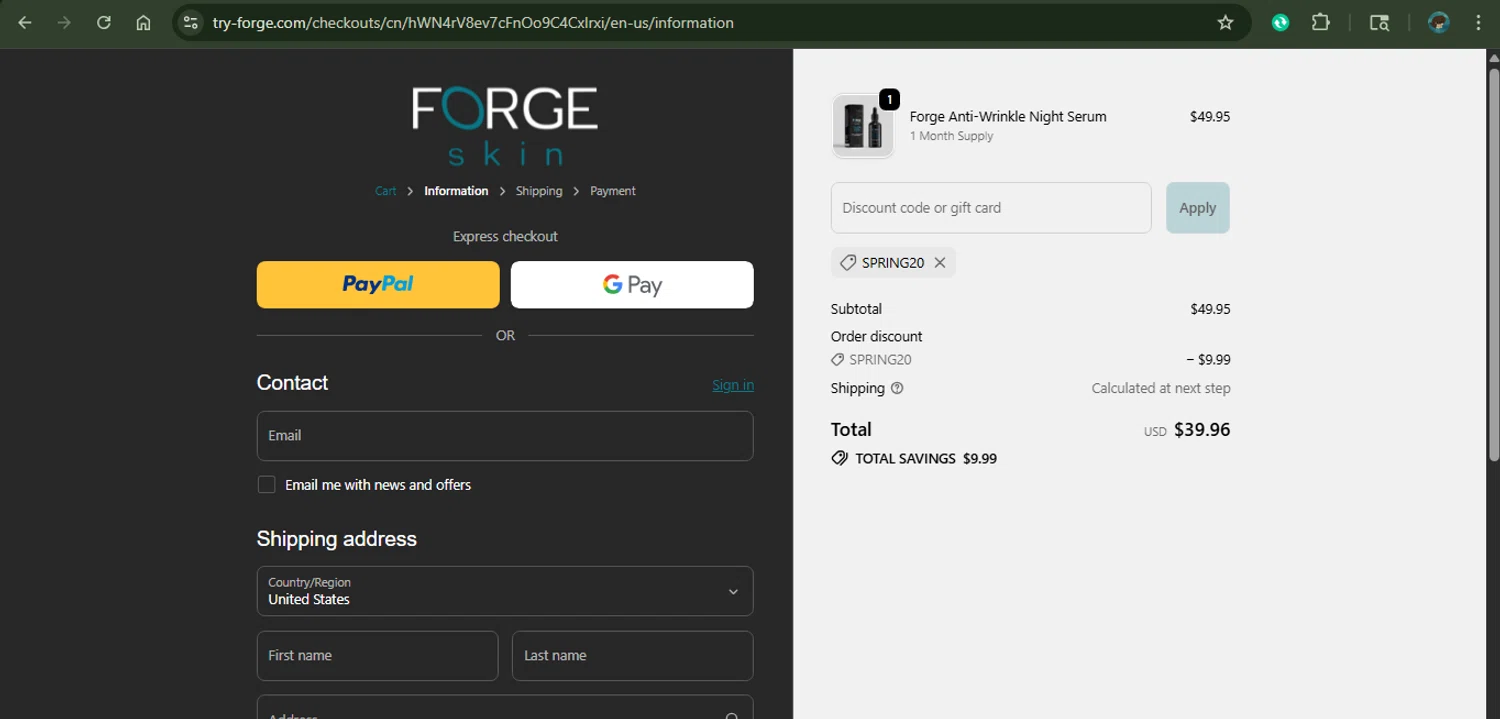Focus the Discount code or gift card field
Image resolution: width=1500 pixels, height=719 pixels.
click(991, 208)
